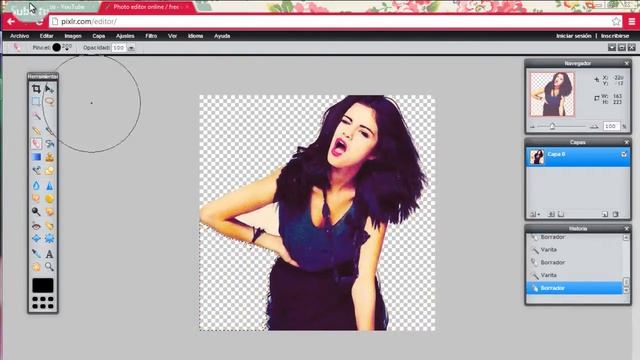
Task: Select the Crop tool
Action: click(x=36, y=89)
